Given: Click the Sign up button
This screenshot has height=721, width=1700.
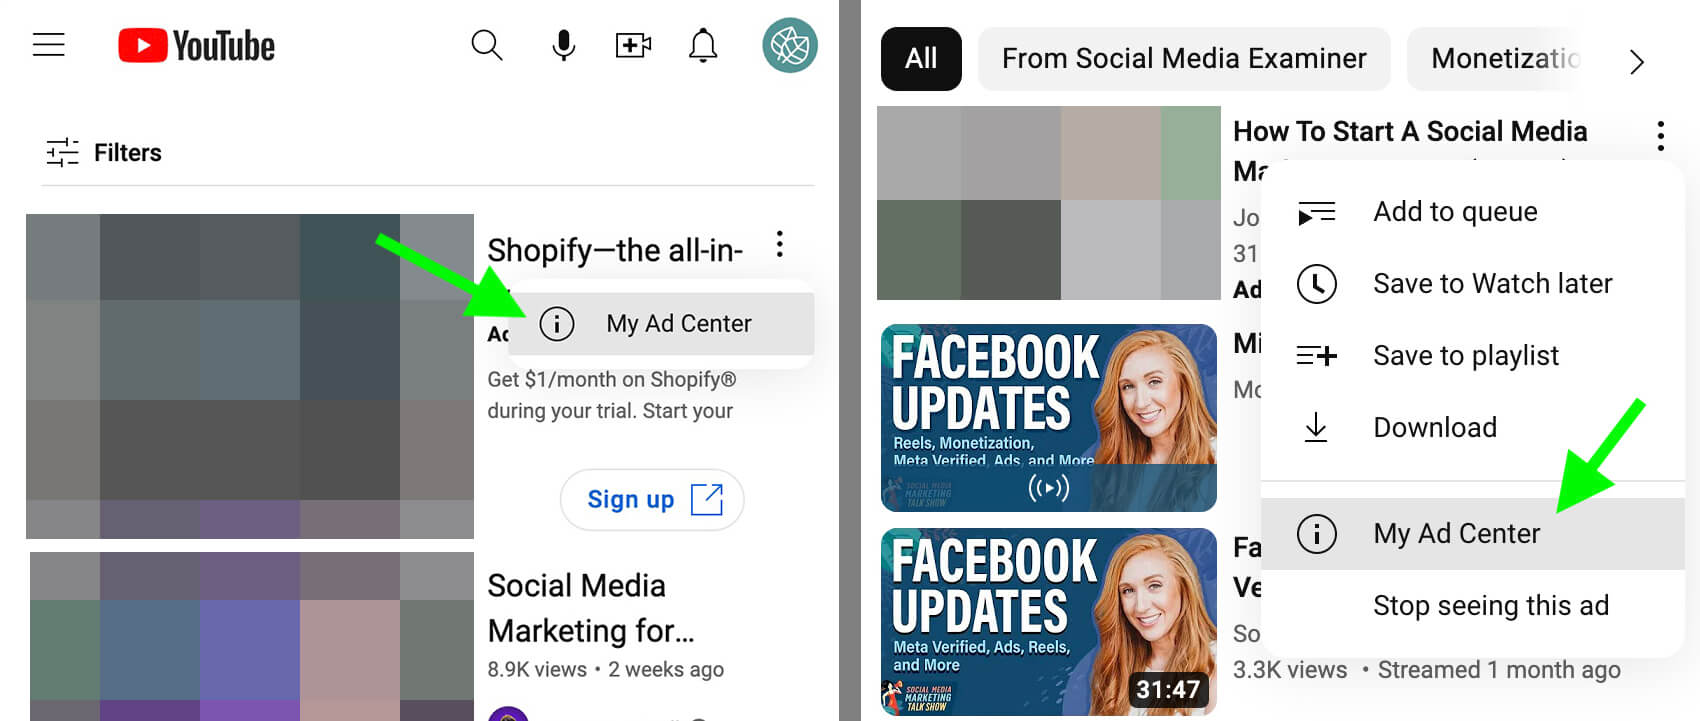Looking at the screenshot, I should tap(652, 499).
